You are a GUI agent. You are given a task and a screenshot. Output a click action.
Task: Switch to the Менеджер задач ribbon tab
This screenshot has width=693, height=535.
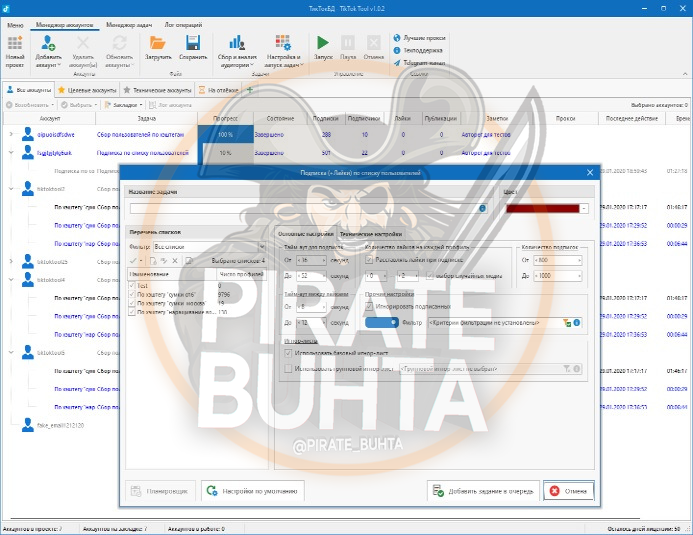pos(129,25)
